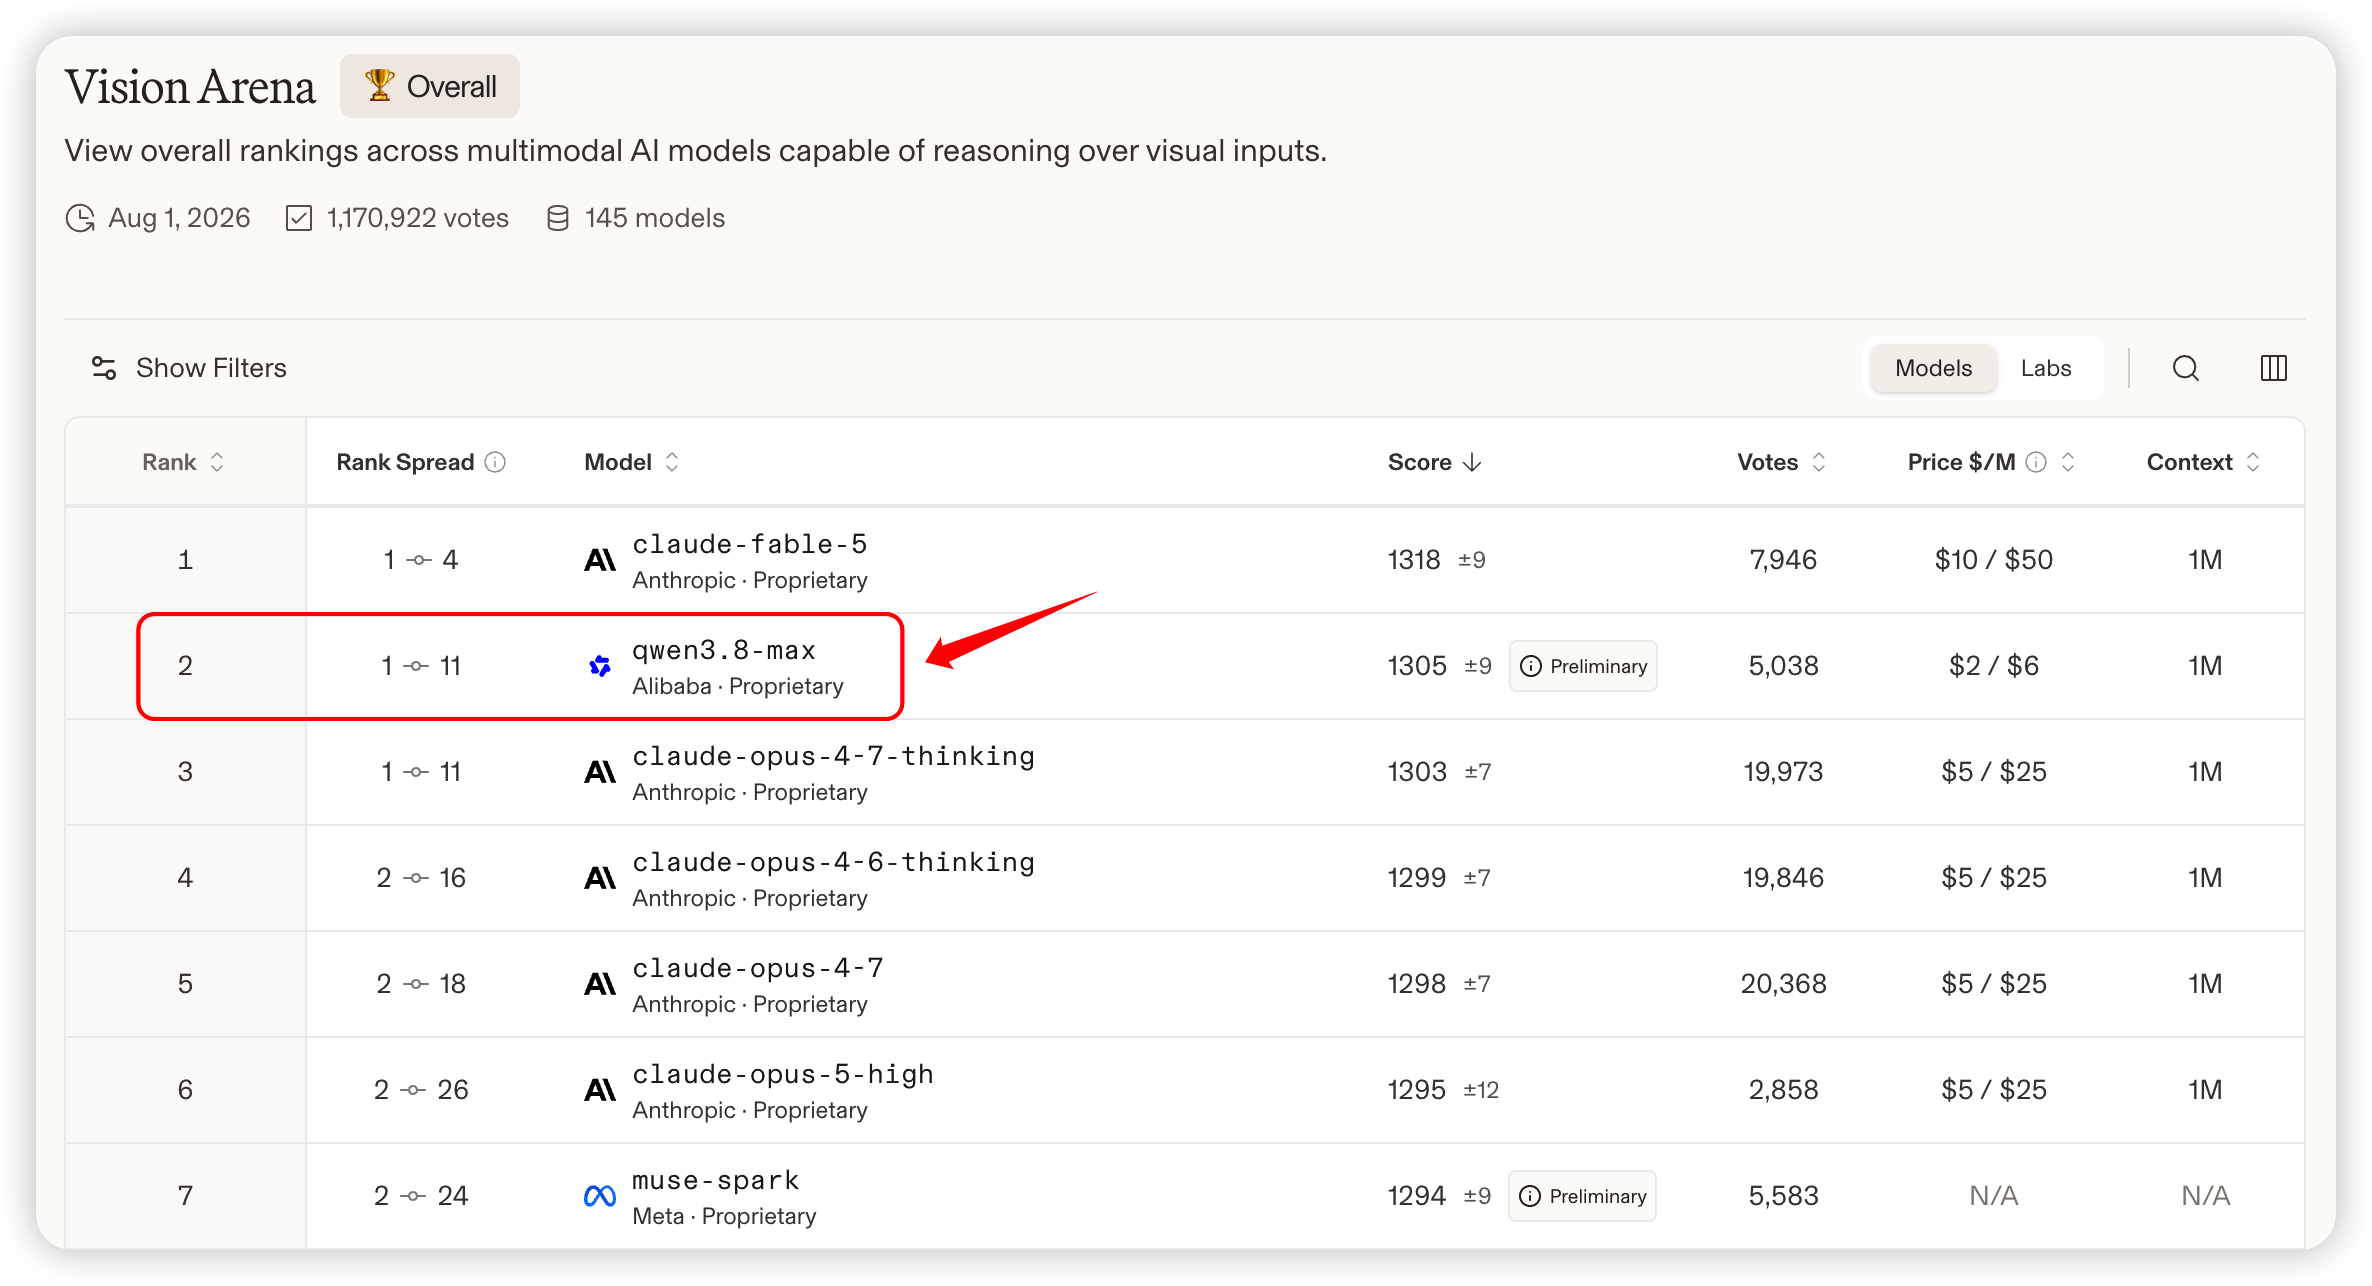Click score 1318 for claude-fable-5

pyautogui.click(x=1414, y=560)
